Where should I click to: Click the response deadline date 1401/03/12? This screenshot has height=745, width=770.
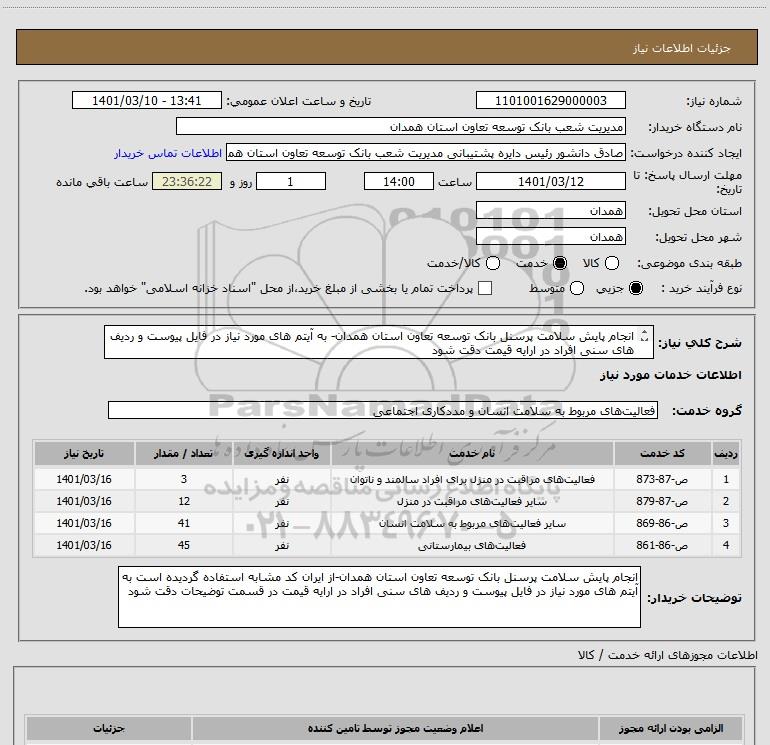550,181
